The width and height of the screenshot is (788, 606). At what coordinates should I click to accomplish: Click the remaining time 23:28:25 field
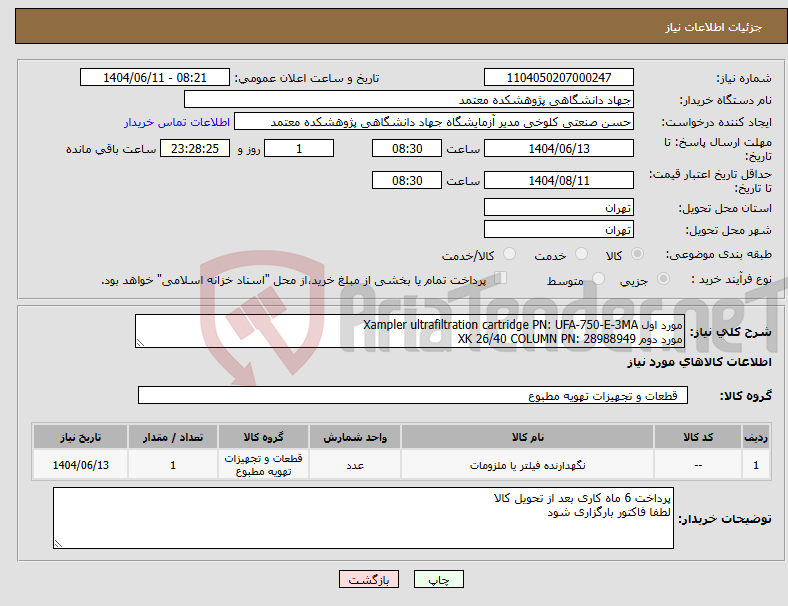point(195,148)
